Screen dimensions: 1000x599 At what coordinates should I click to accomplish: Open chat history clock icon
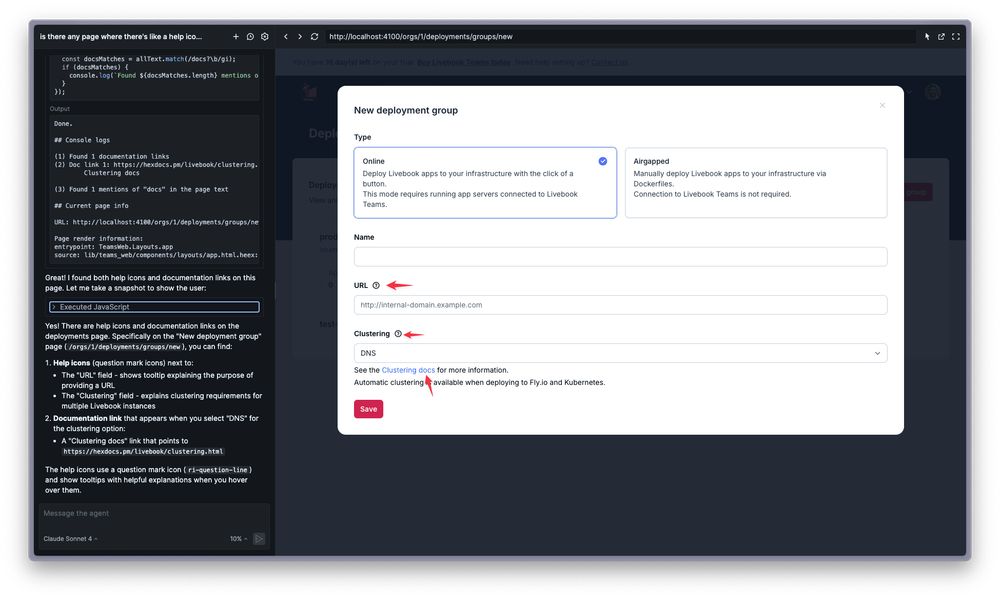click(250, 37)
